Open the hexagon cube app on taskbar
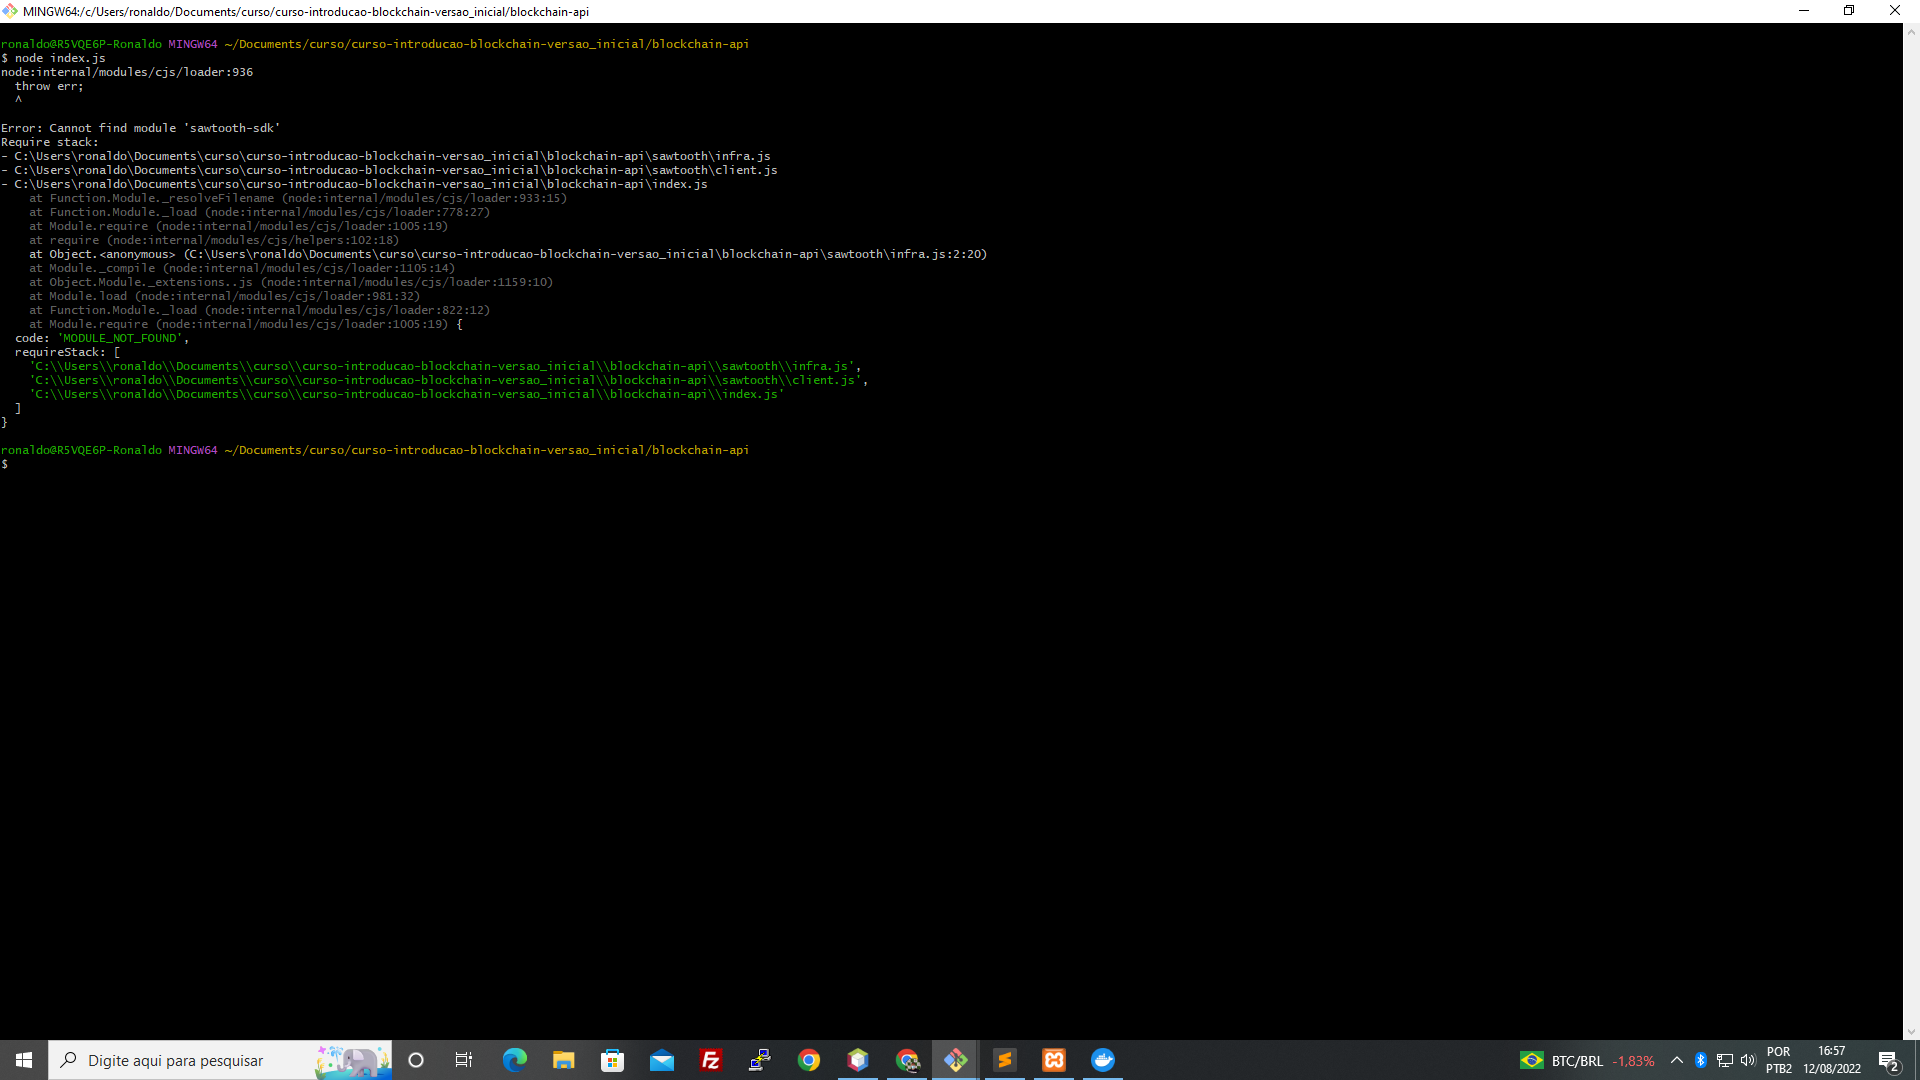Screen dimensions: 1920x1080 click(857, 1060)
